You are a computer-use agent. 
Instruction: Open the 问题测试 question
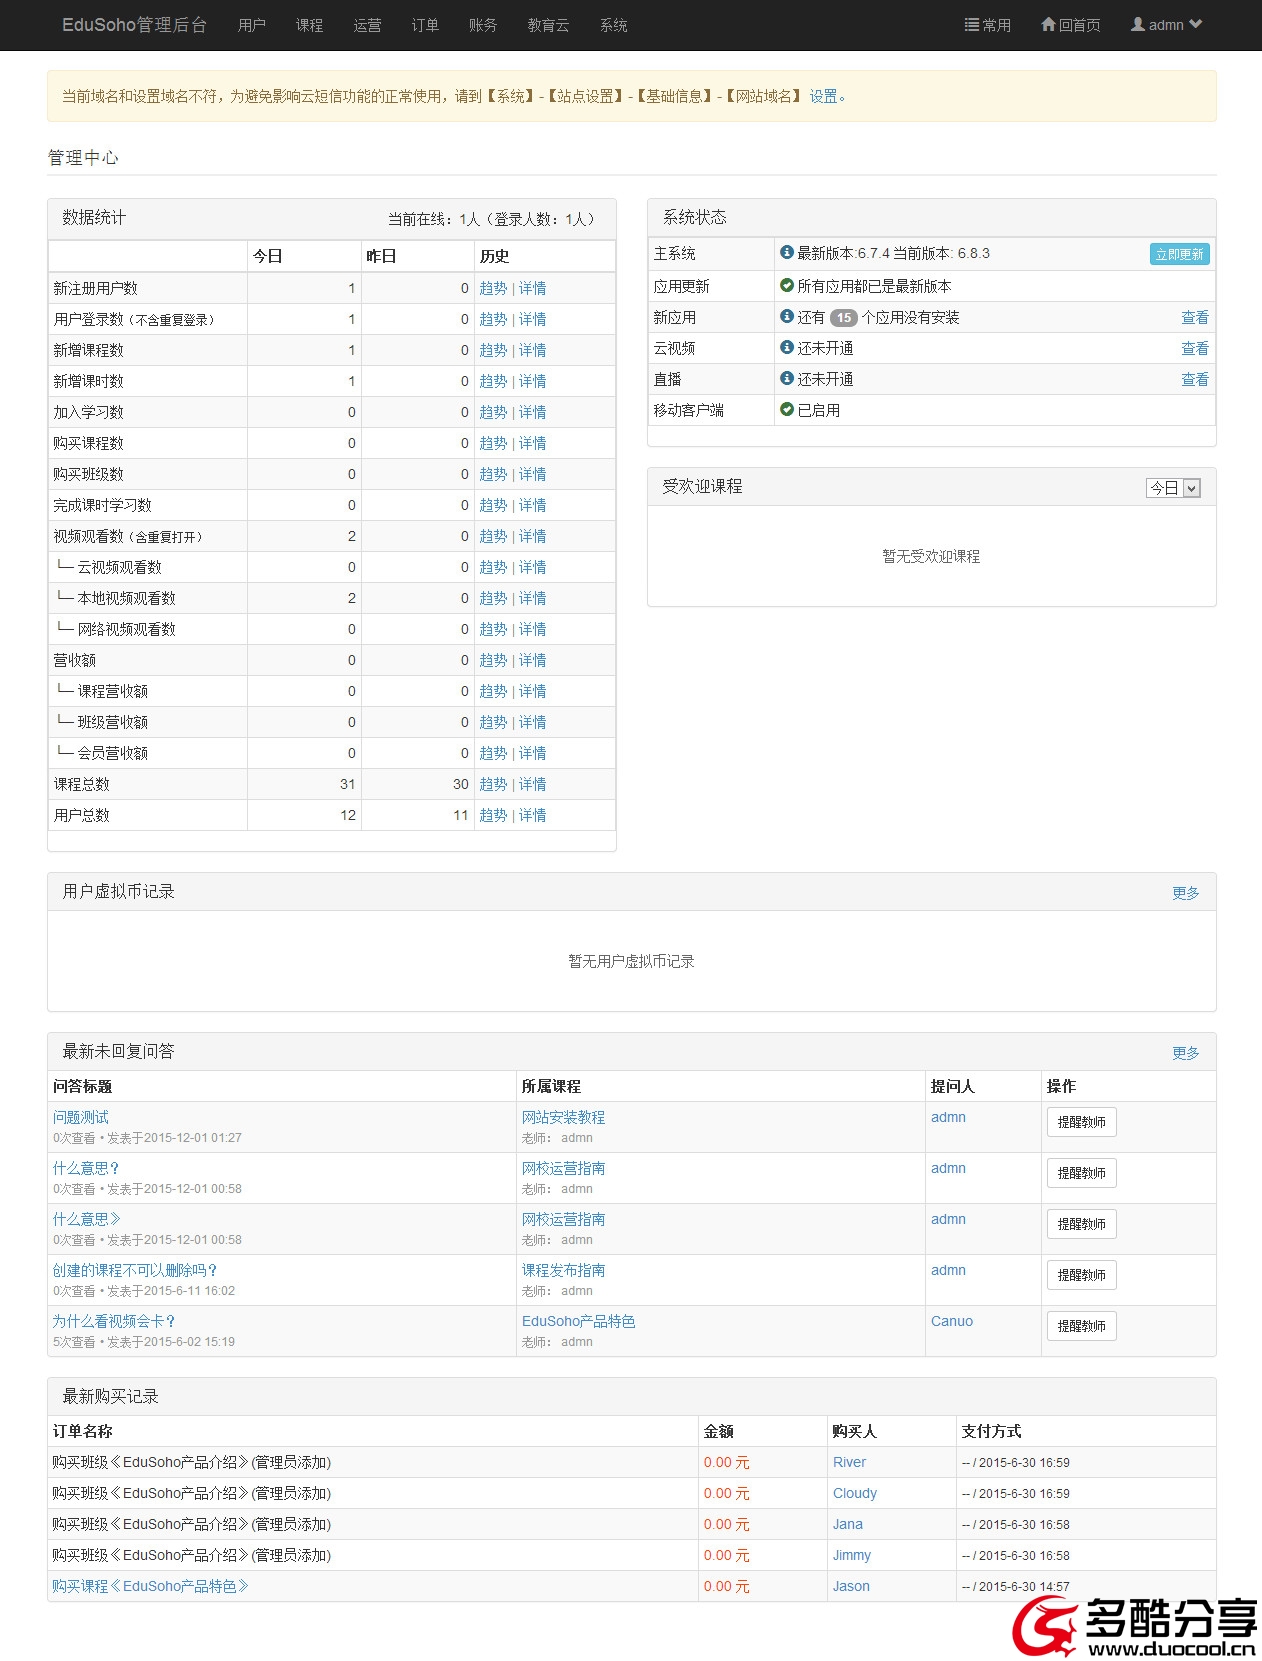81,1117
